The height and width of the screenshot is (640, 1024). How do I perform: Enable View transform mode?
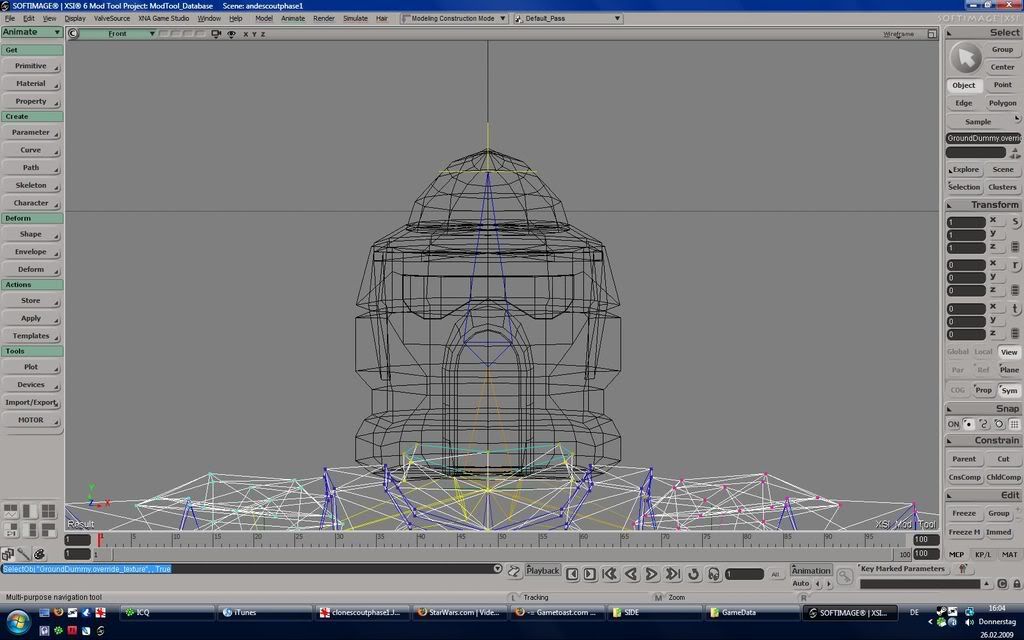1009,352
